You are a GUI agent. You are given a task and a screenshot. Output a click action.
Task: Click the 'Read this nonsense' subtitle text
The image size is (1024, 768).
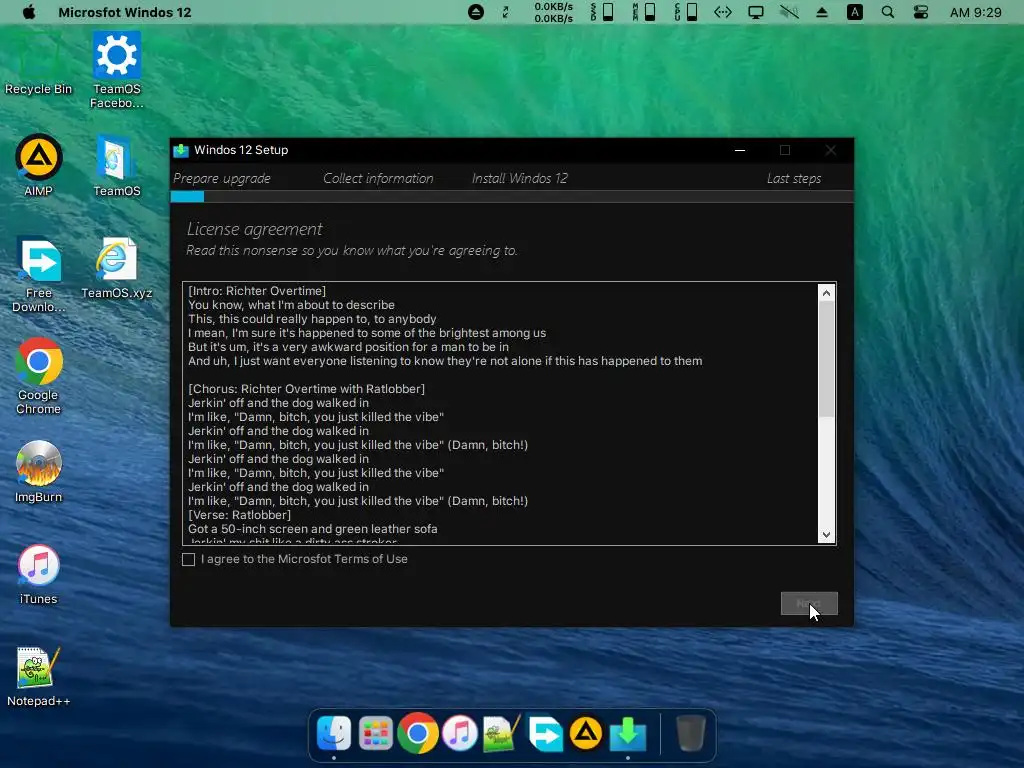pyautogui.click(x=351, y=251)
